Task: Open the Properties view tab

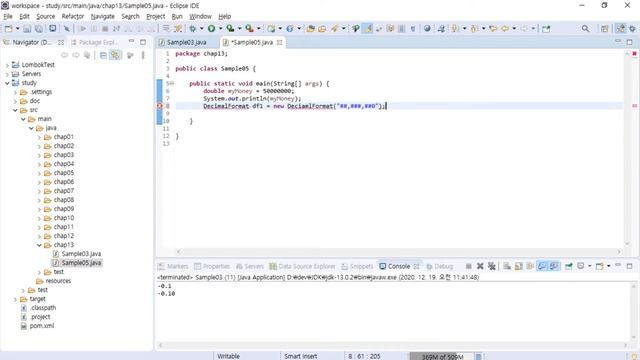Action: (x=212, y=266)
